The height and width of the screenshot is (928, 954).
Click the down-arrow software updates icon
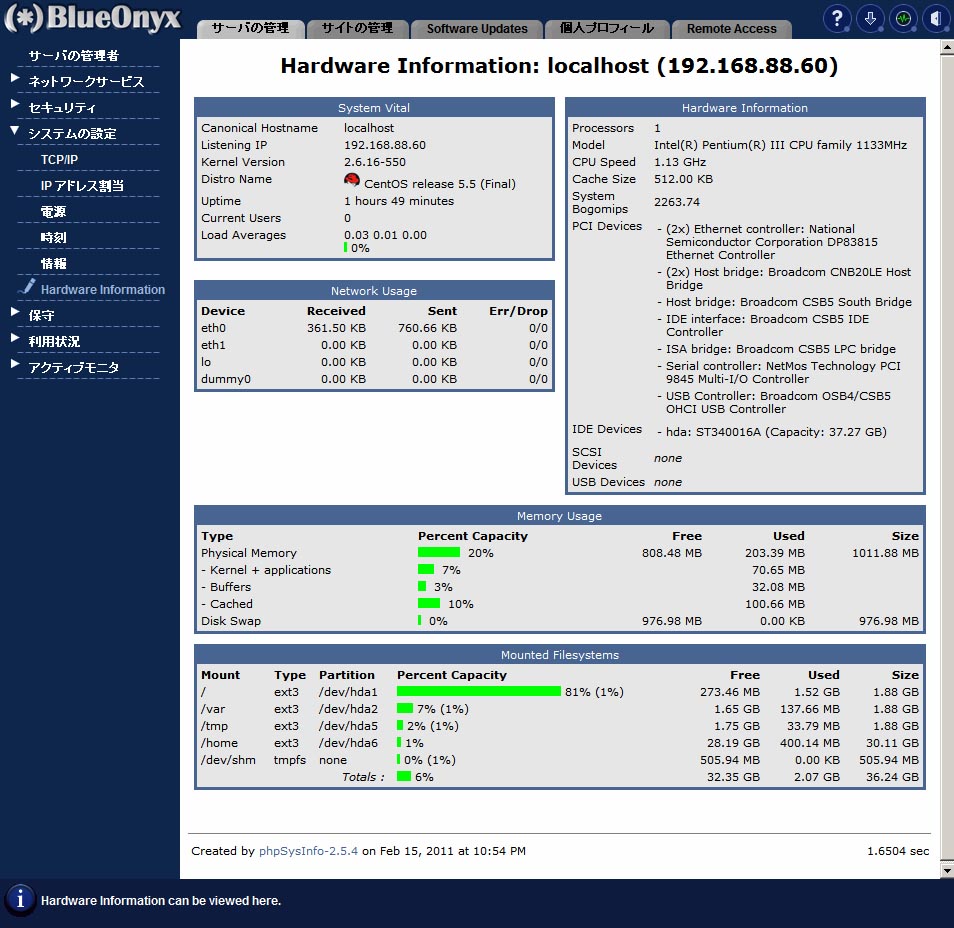871,19
